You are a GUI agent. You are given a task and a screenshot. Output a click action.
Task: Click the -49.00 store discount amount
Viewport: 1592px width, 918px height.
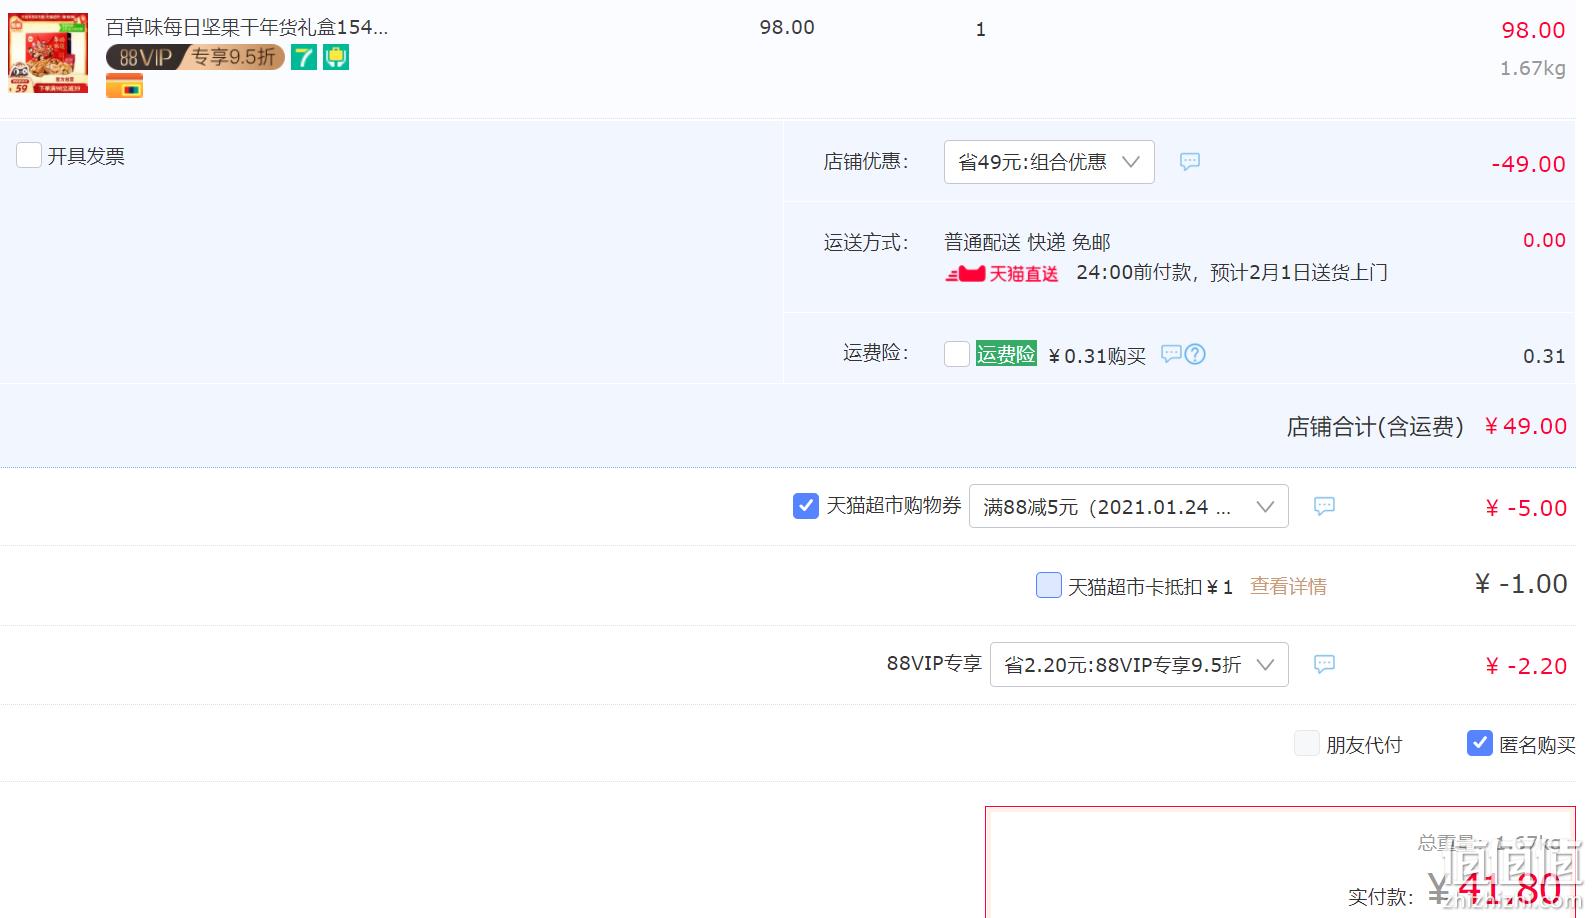1528,164
